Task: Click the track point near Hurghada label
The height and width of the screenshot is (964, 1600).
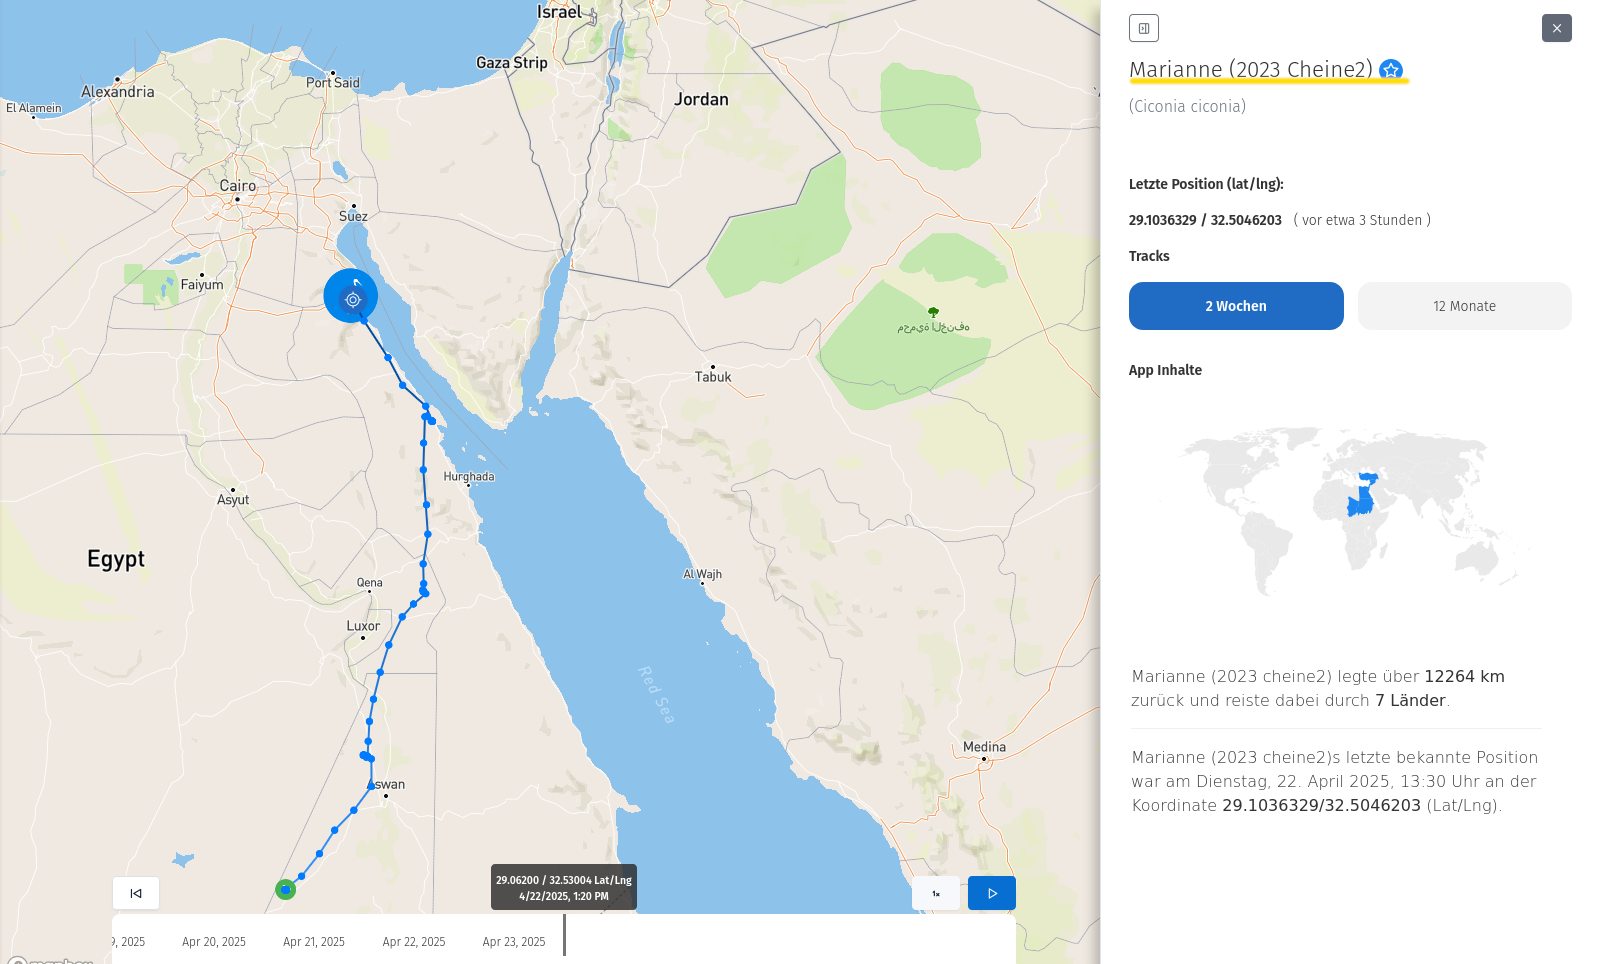Action: (424, 470)
